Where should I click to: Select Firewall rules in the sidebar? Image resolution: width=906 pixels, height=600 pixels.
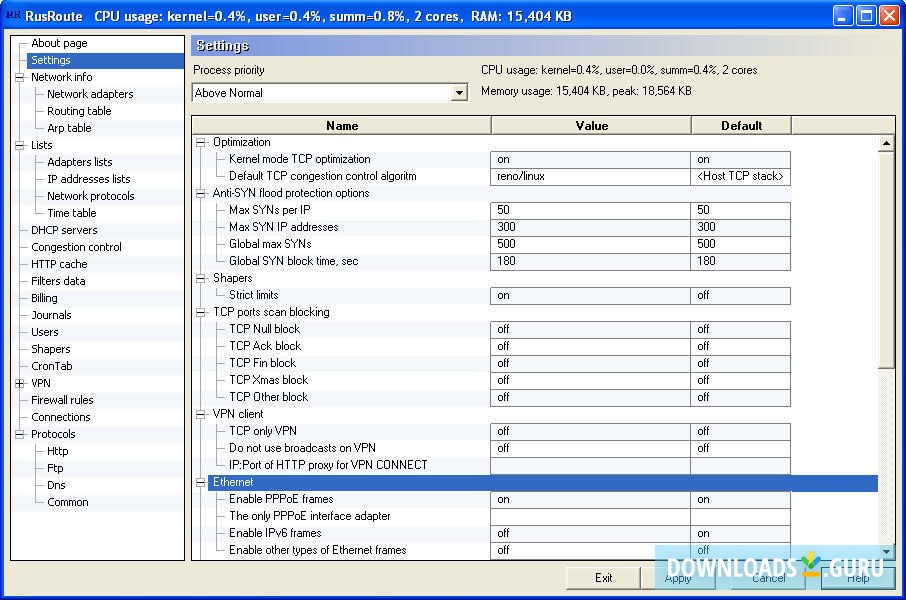62,400
